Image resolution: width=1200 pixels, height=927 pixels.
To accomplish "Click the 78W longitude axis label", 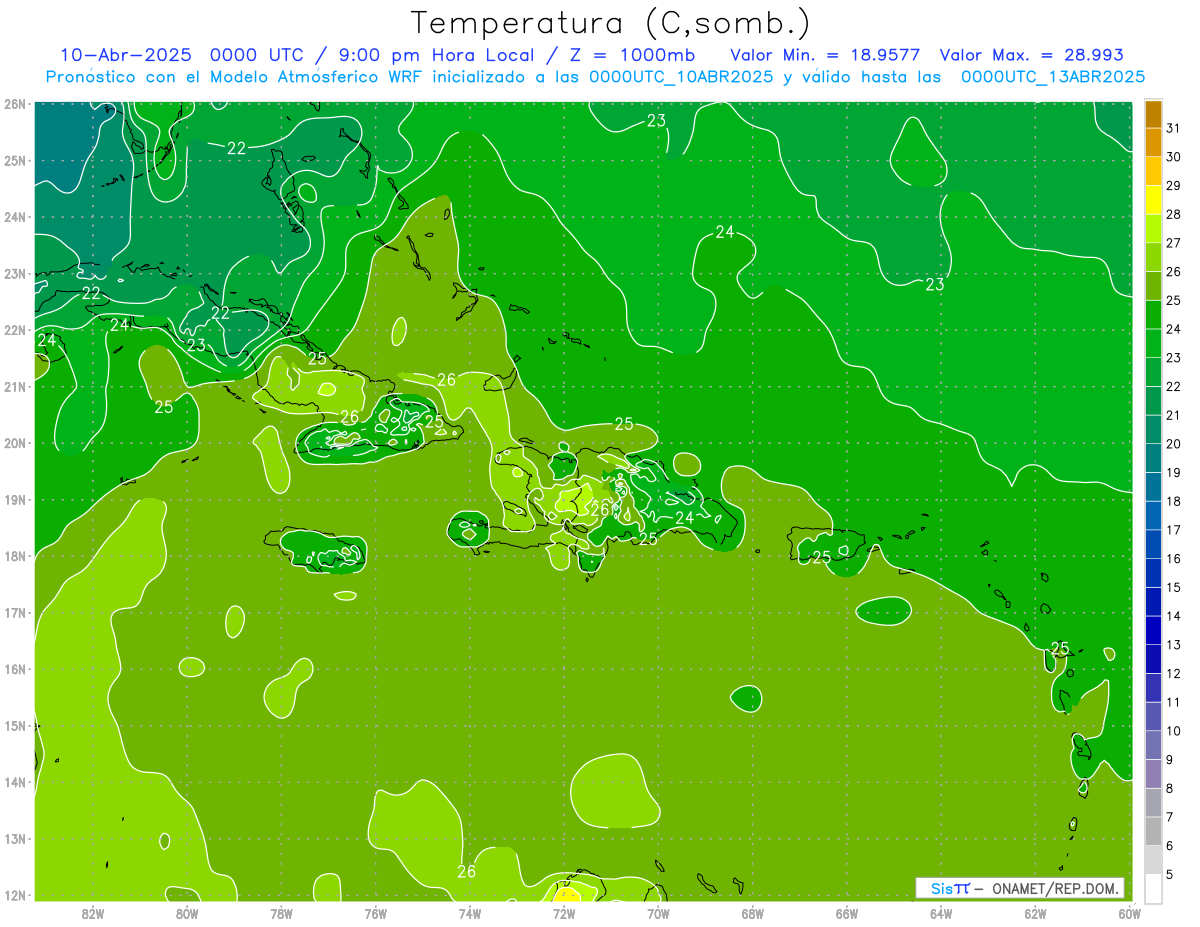I will pos(281,912).
